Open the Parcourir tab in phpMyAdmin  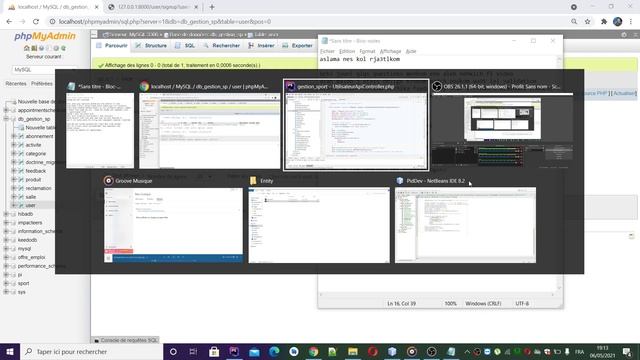tap(112, 46)
